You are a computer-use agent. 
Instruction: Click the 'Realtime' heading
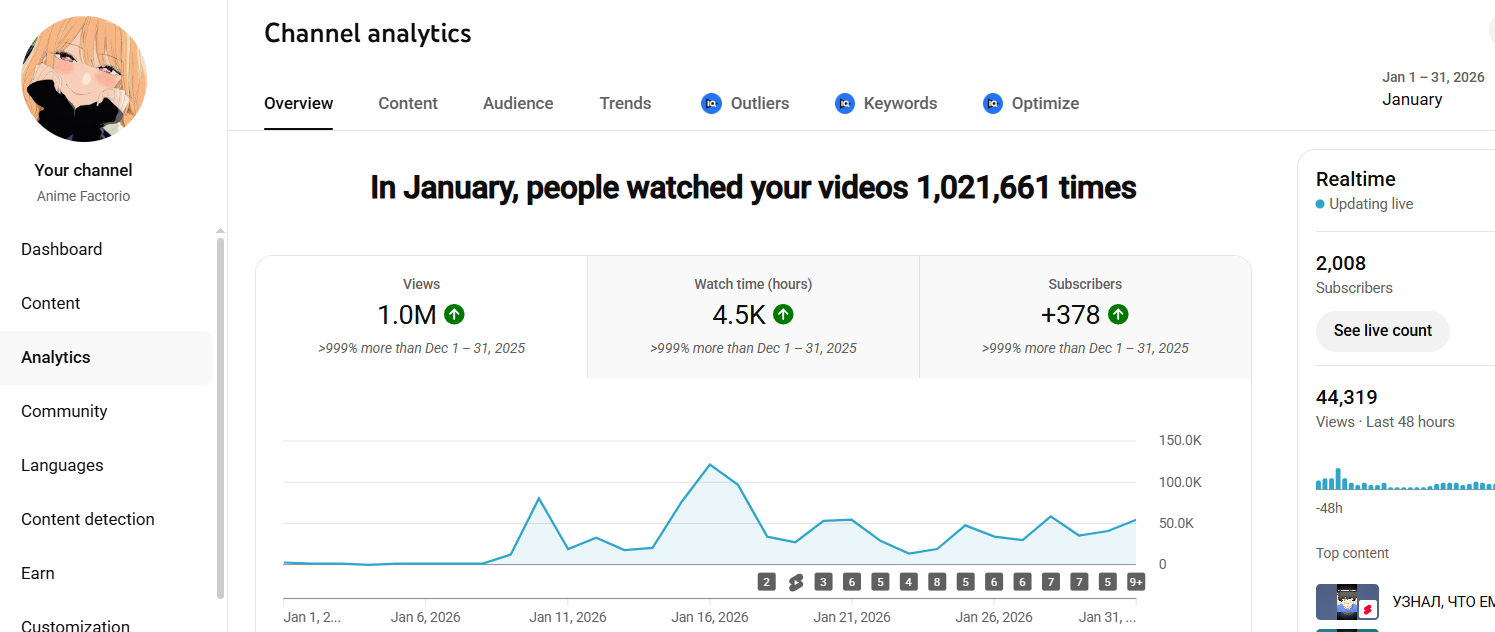(1355, 179)
